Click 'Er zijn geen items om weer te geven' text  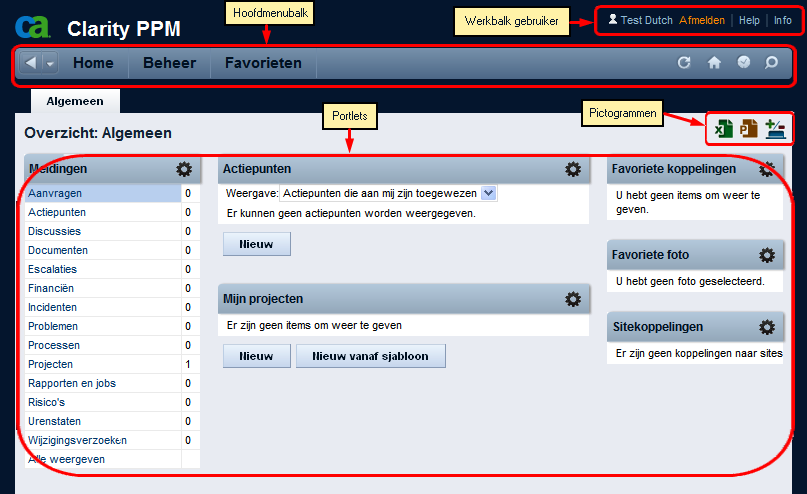(x=314, y=326)
